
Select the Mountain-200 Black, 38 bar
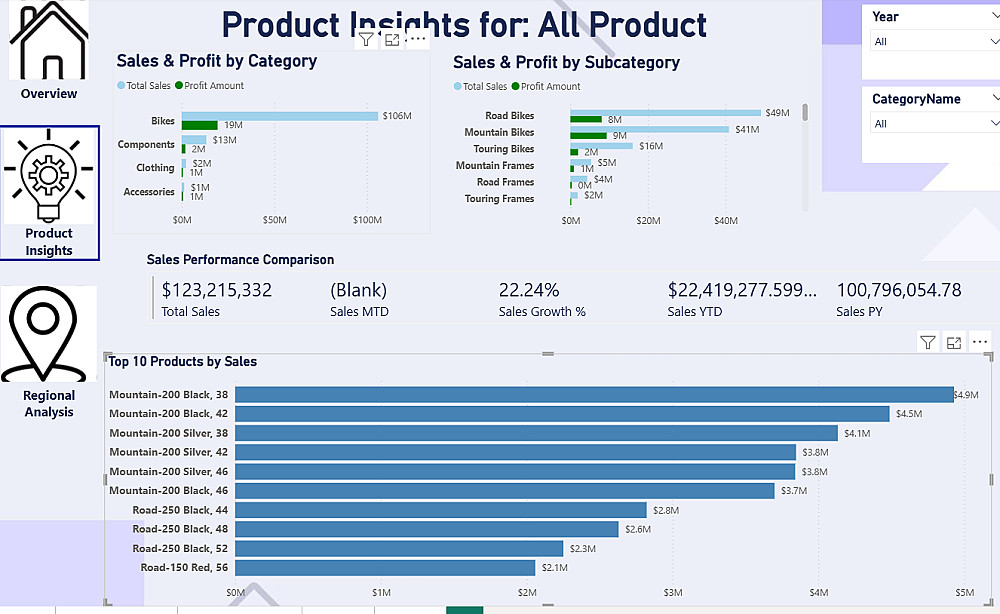594,395
